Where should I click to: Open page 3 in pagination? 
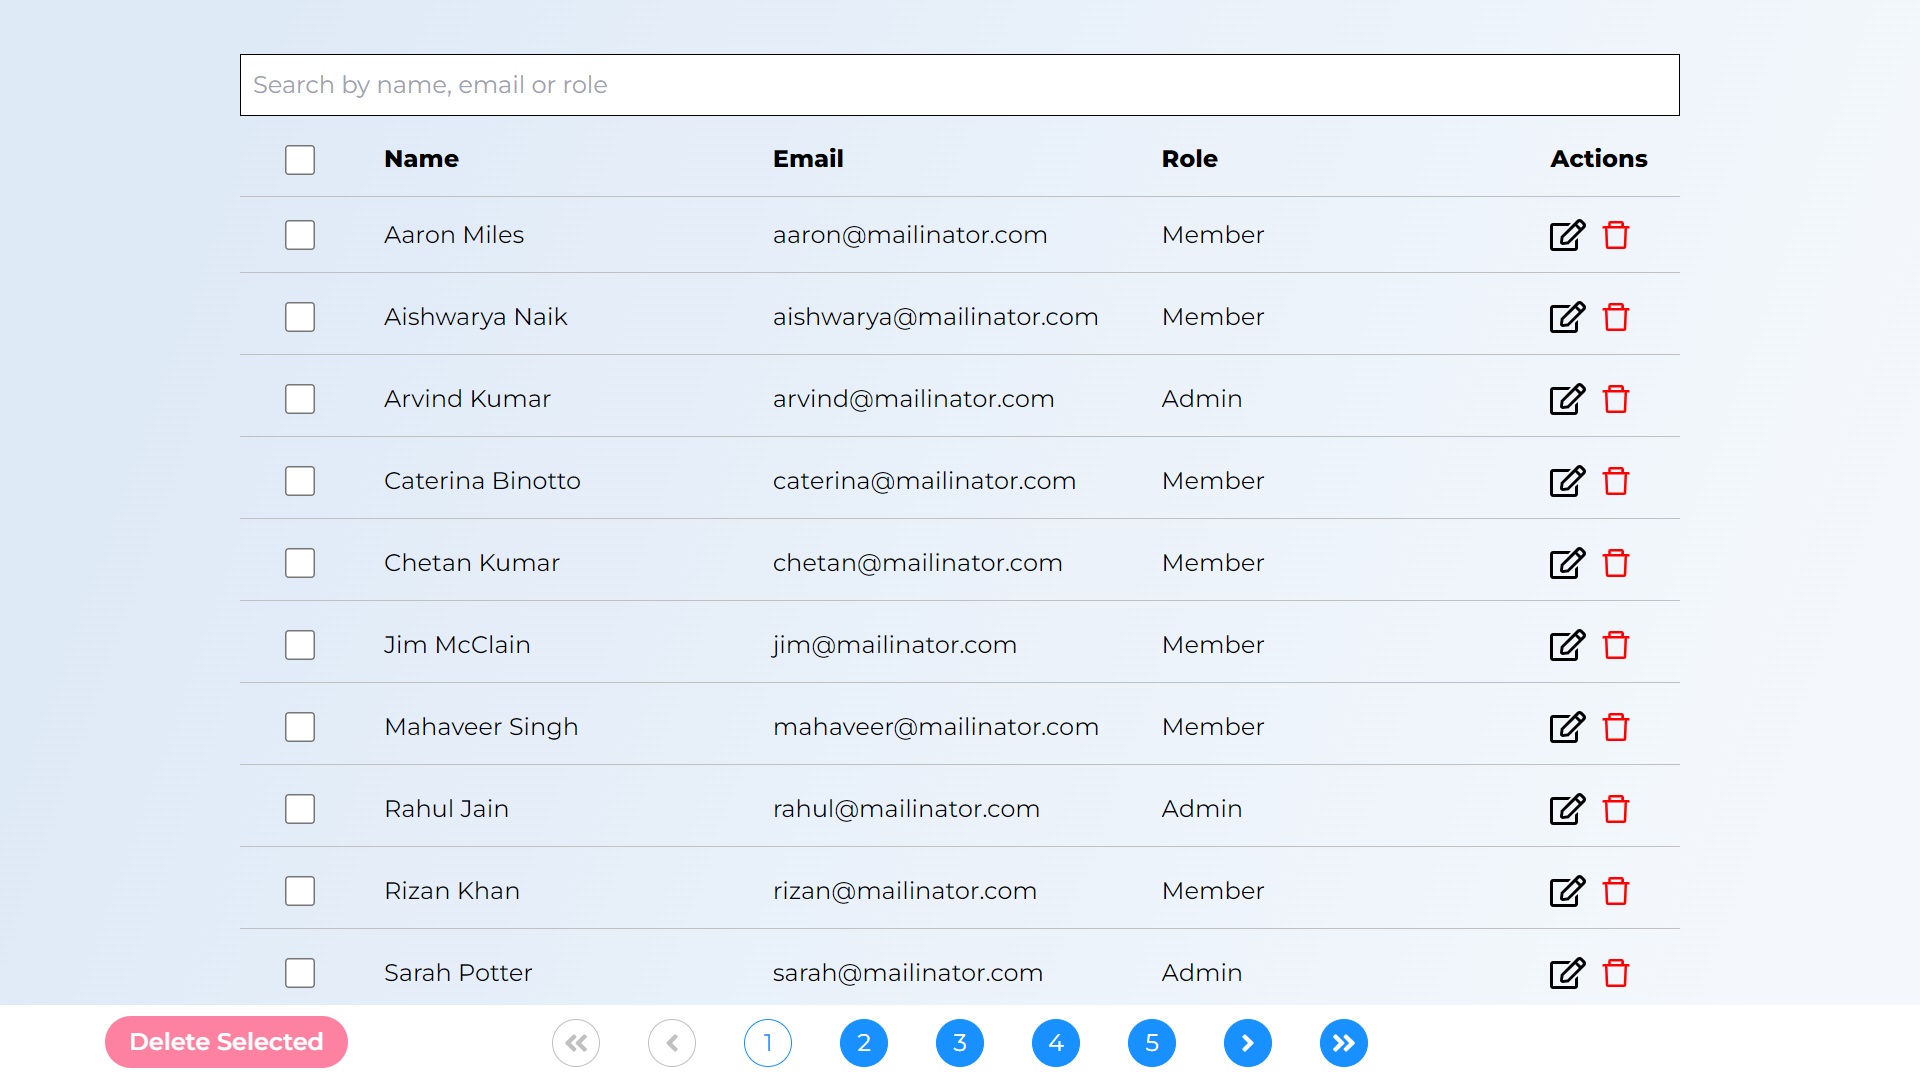959,1043
